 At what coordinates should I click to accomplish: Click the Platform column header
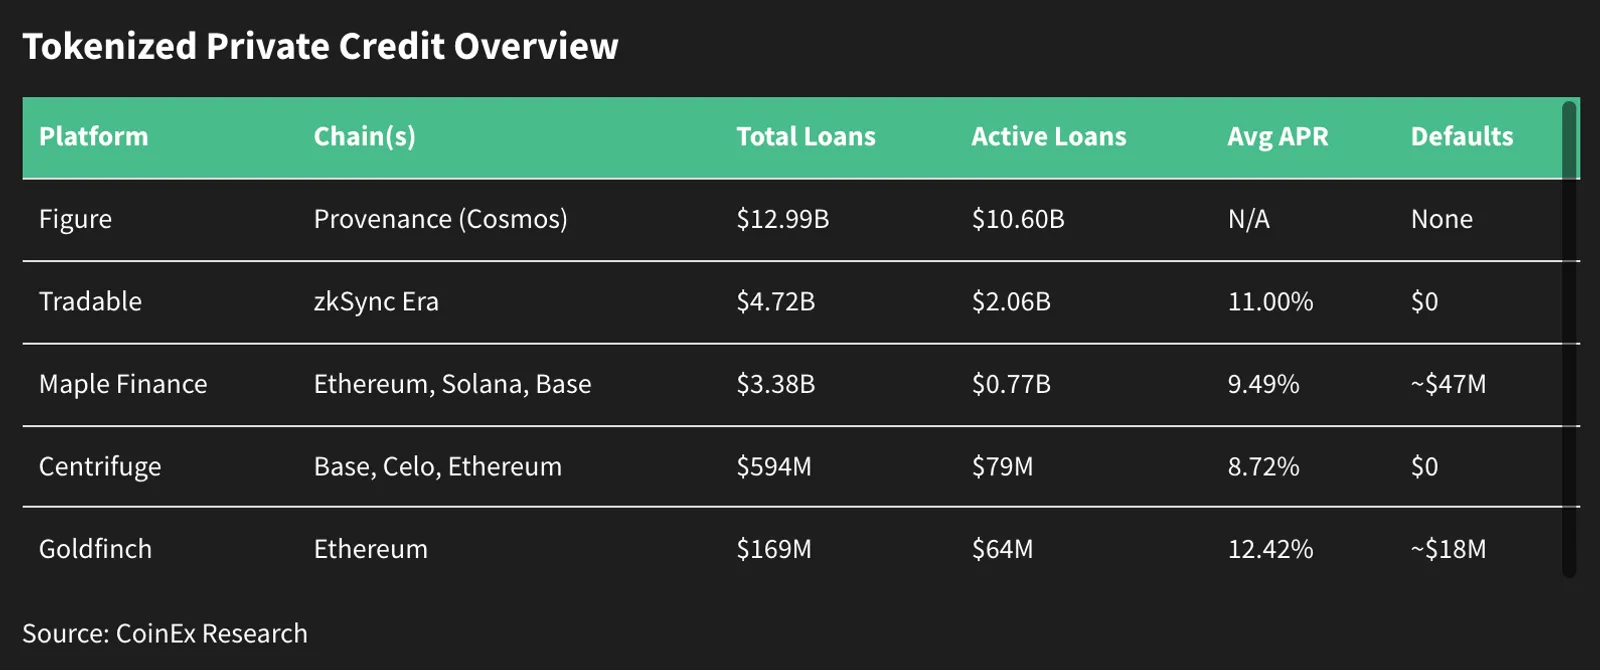pos(93,137)
